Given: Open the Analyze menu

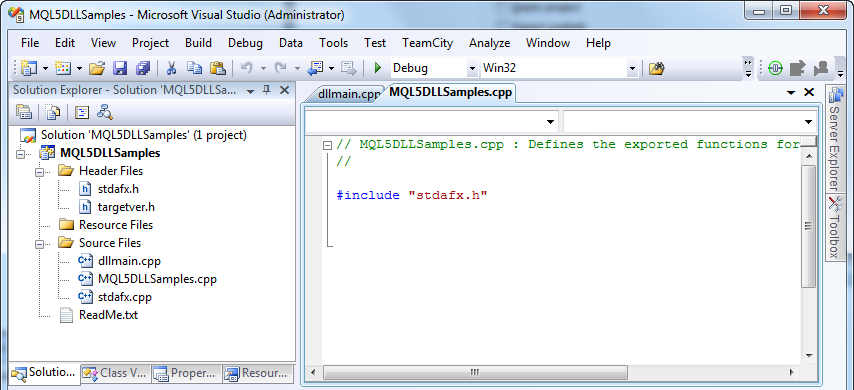Looking at the screenshot, I should [x=490, y=42].
